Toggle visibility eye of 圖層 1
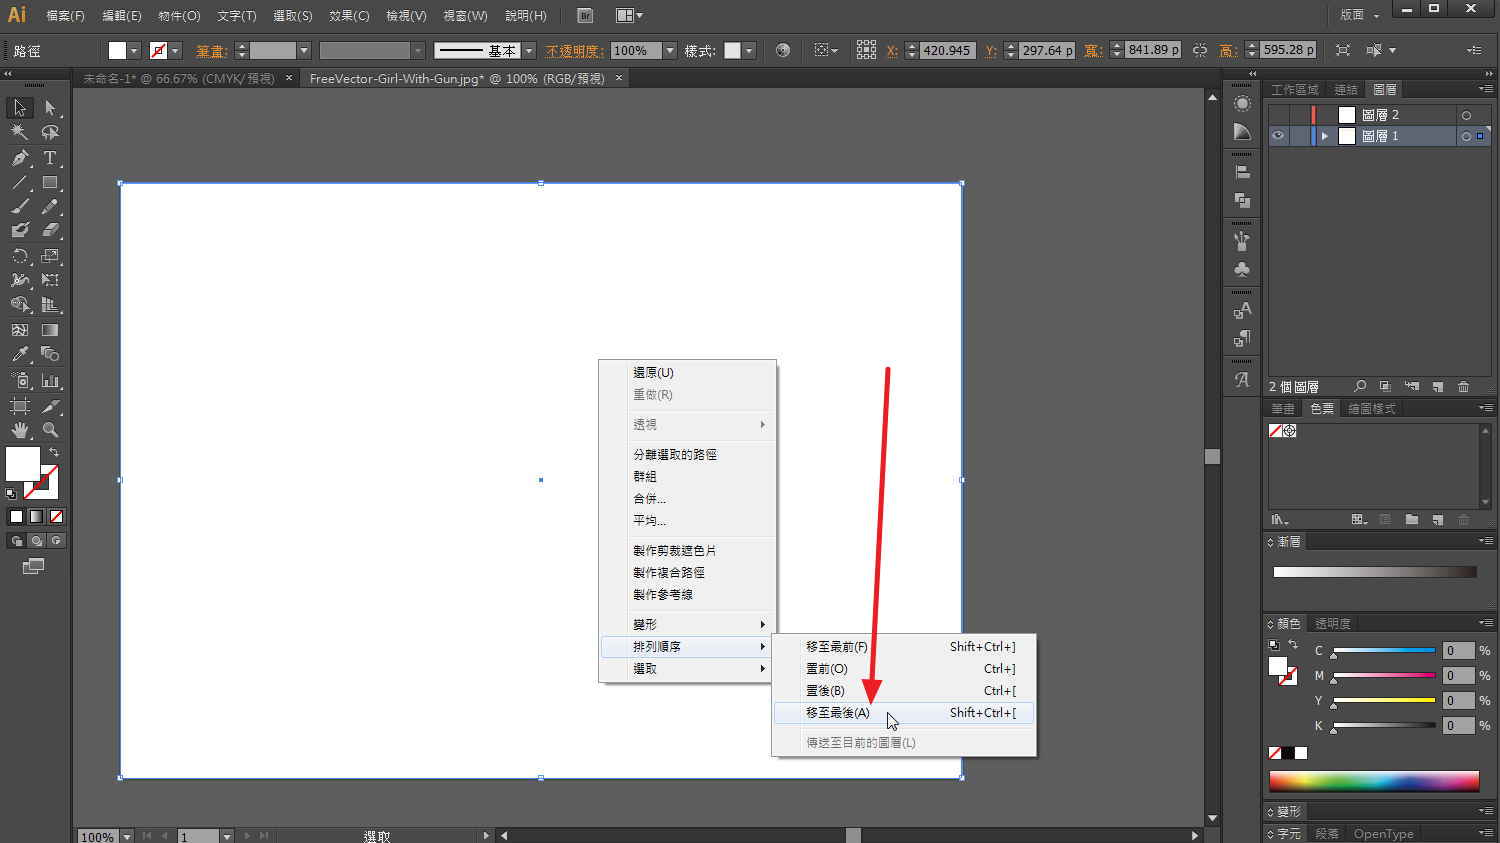 (x=1278, y=136)
